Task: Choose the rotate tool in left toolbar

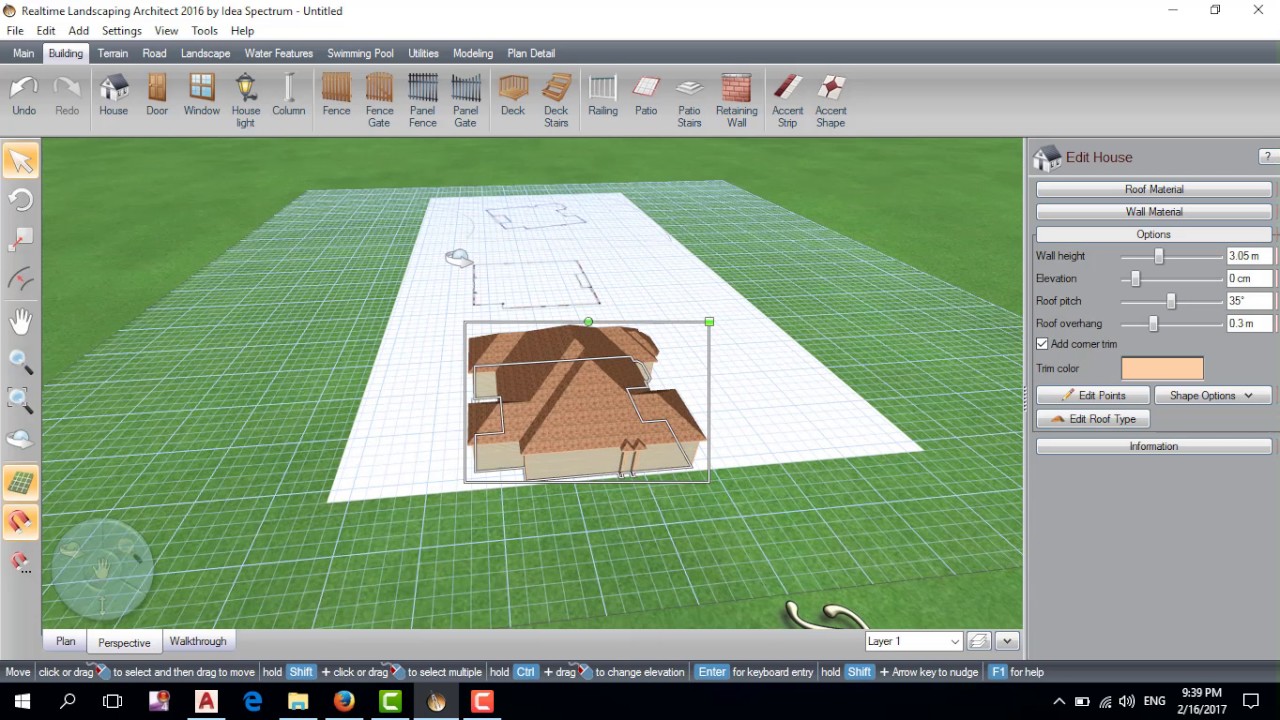Action: 20,200
